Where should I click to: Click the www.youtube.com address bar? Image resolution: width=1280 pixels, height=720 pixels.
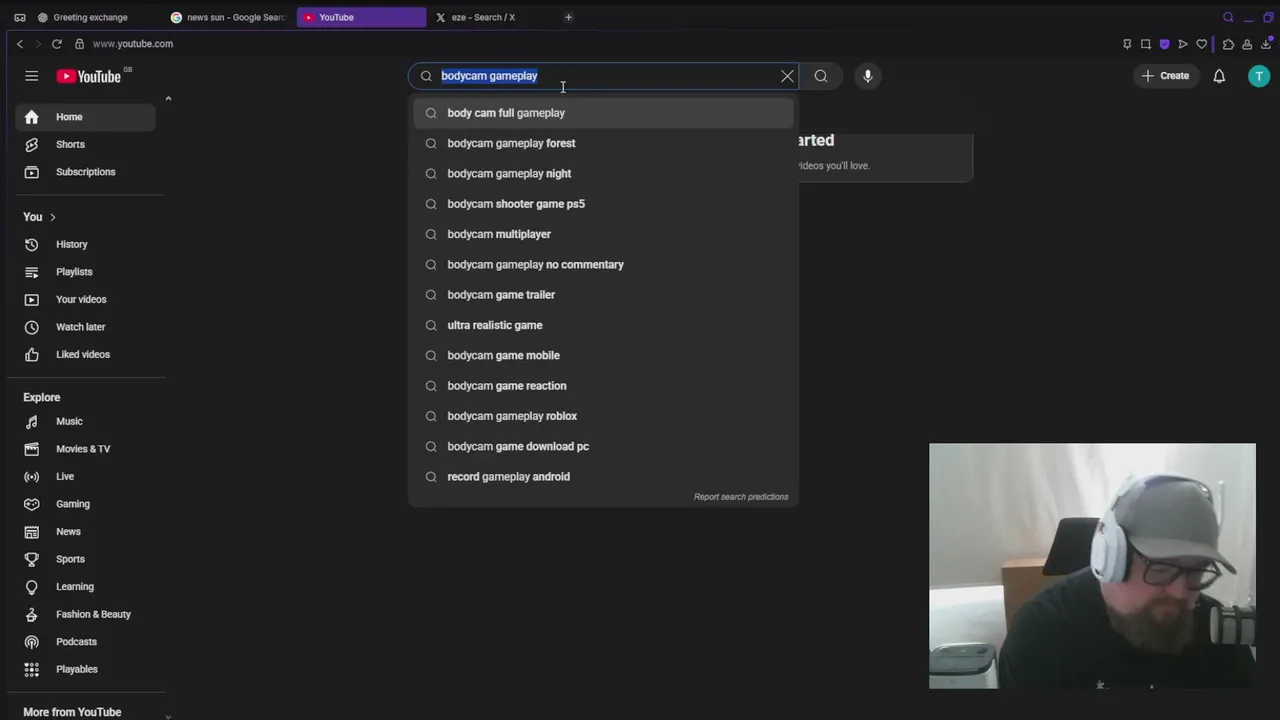[x=133, y=44]
